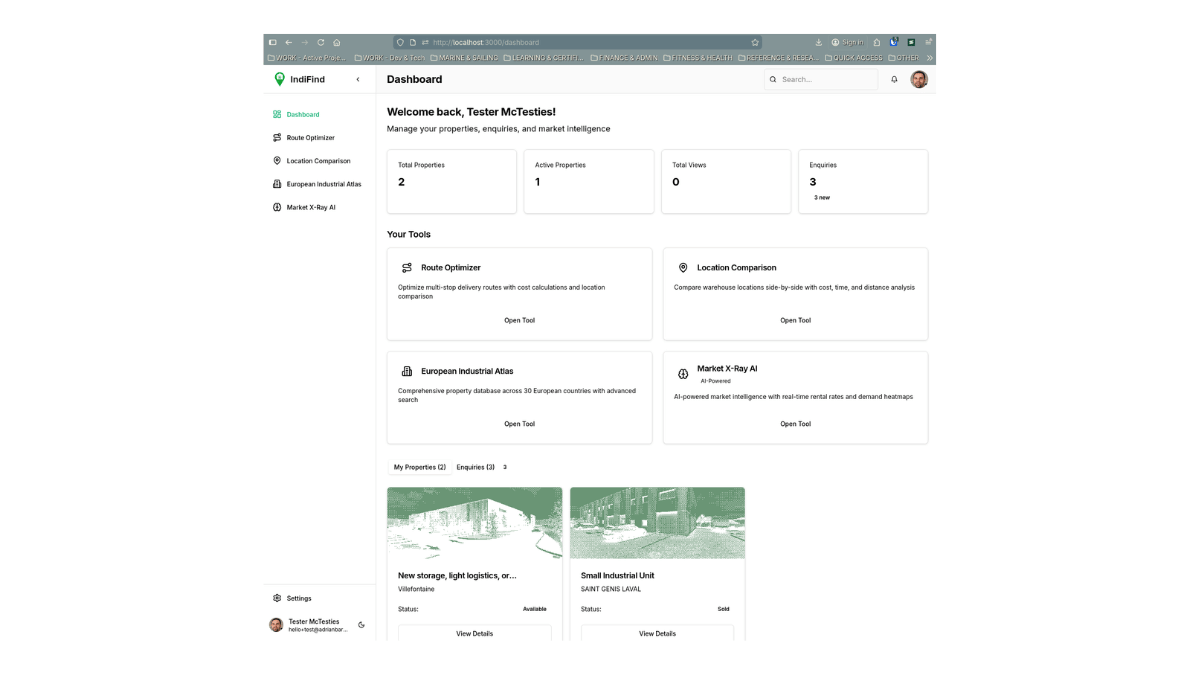Image resolution: width=1200 pixels, height=675 pixels.
Task: Click the Villefontaine property thumbnail image
Action: click(474, 522)
